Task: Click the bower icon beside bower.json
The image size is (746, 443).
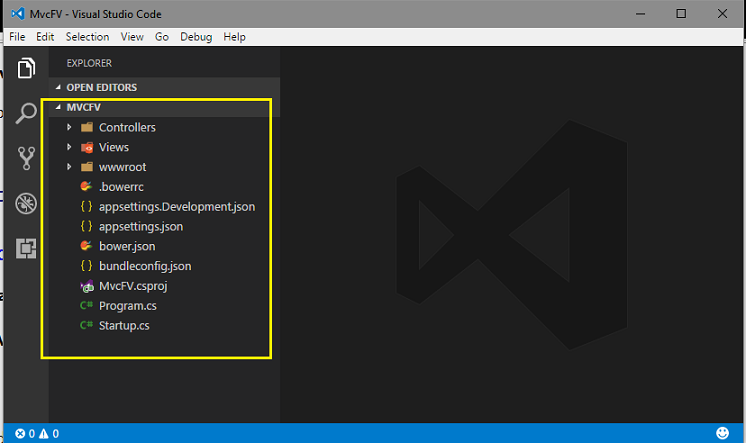Action: pyautogui.click(x=86, y=246)
